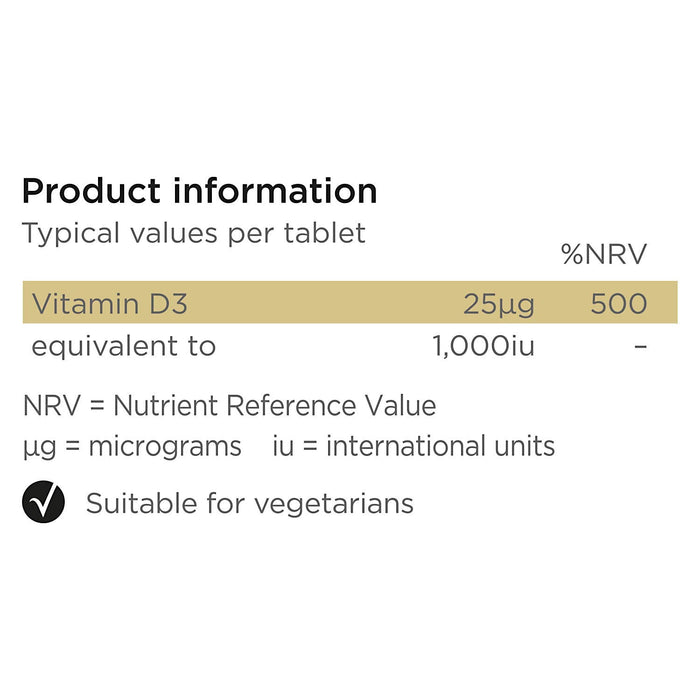Select the "Nutrient Reference Value" definition text

pyautogui.click(x=275, y=406)
